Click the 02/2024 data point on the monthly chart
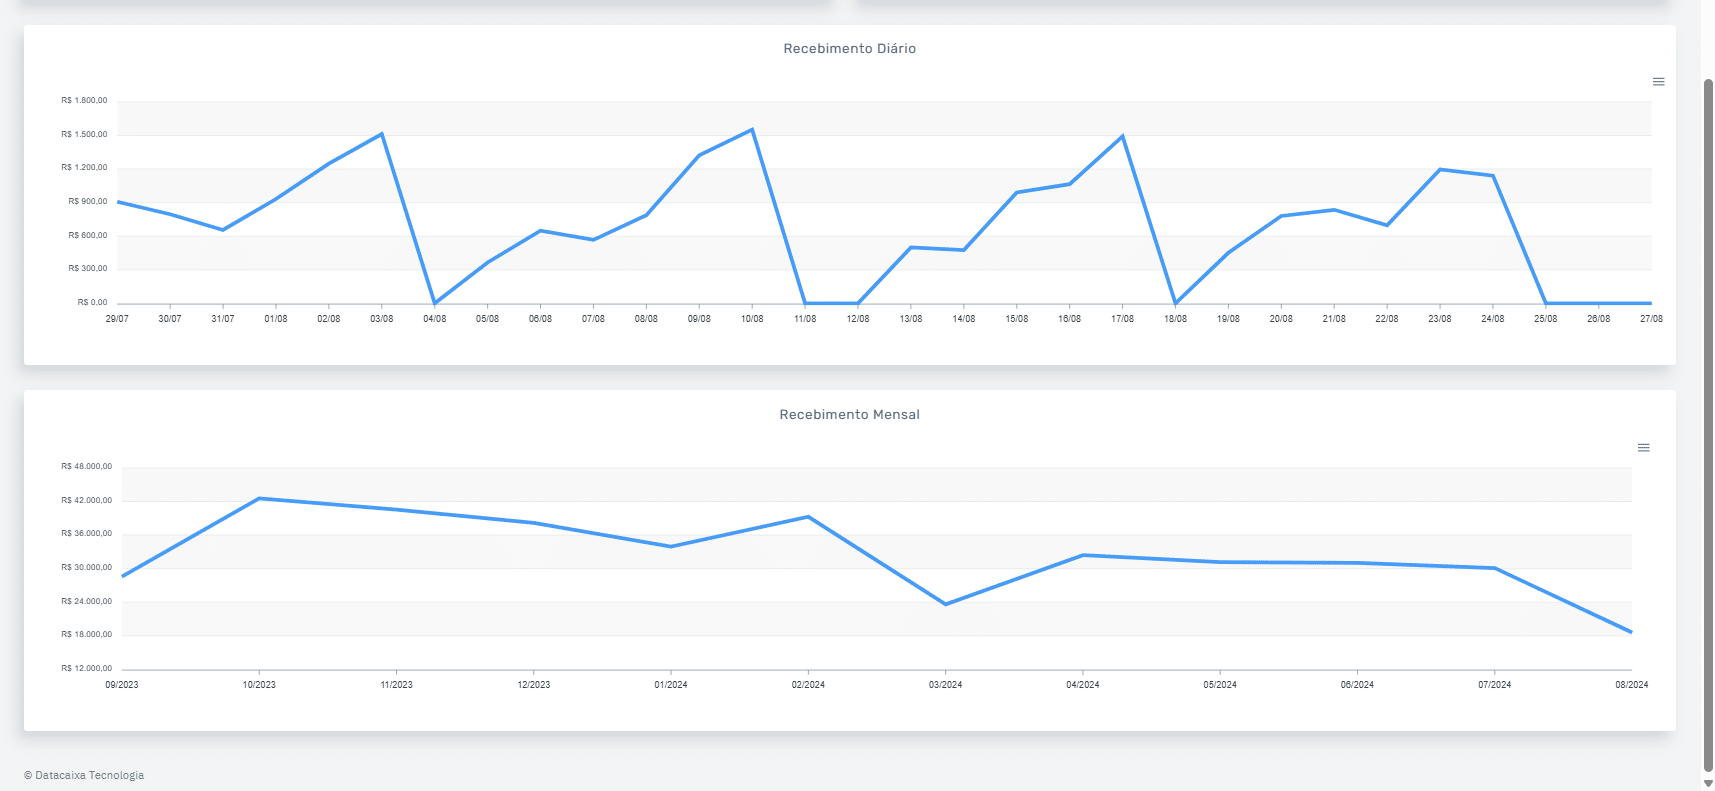The width and height of the screenshot is (1715, 791). 808,517
